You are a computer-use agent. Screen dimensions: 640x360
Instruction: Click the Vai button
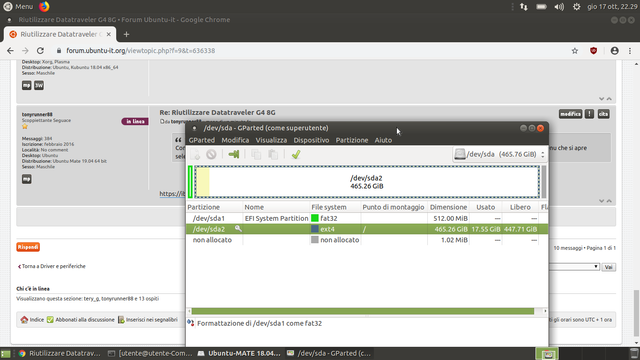(x=609, y=267)
